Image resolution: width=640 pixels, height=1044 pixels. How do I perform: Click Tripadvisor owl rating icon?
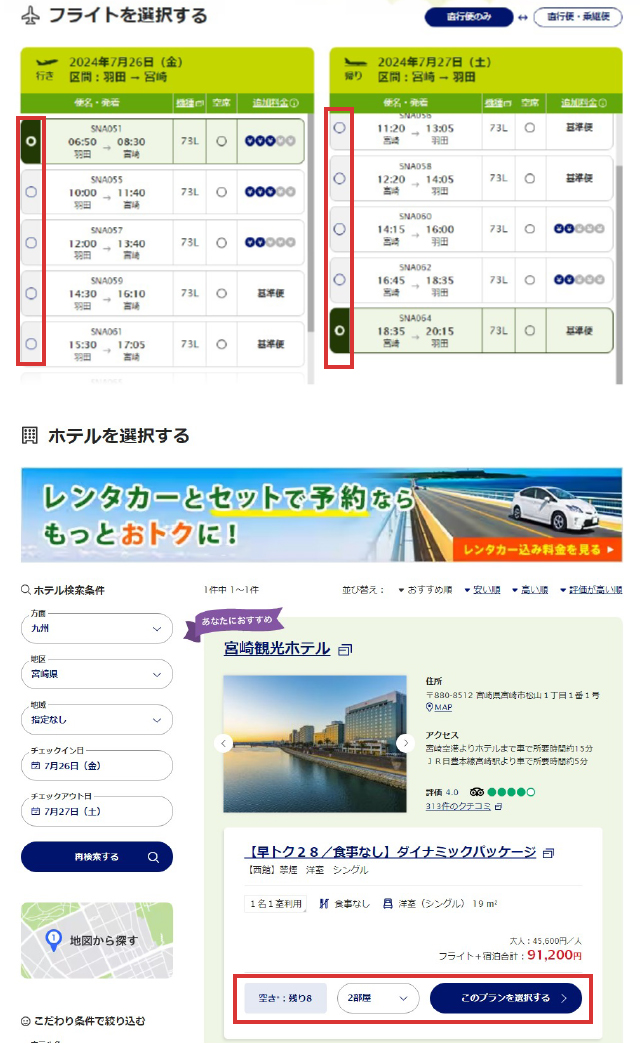[476, 792]
